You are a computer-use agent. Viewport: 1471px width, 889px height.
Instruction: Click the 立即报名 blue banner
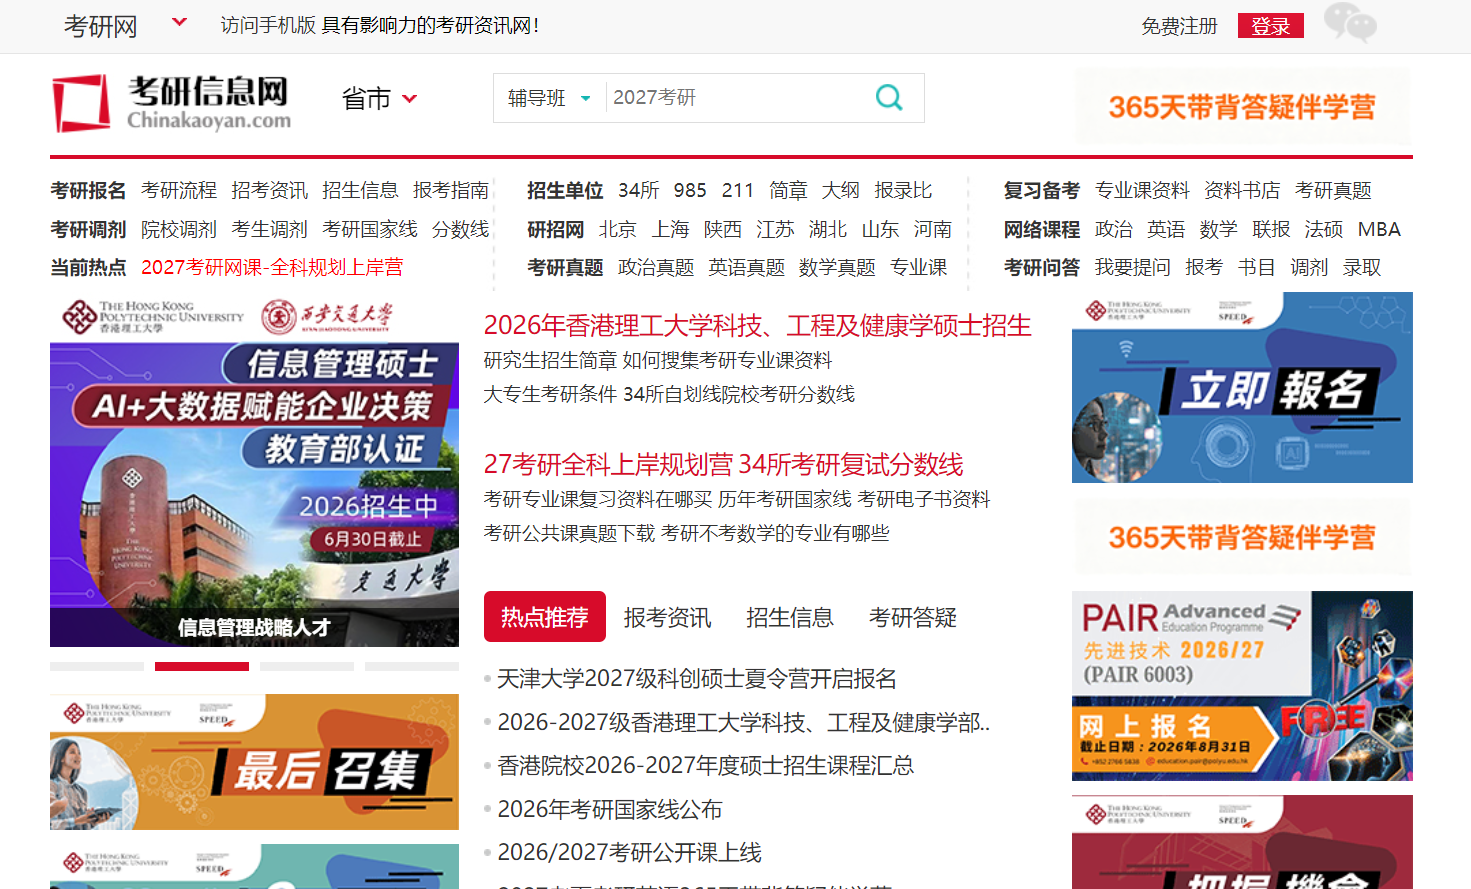(x=1242, y=387)
